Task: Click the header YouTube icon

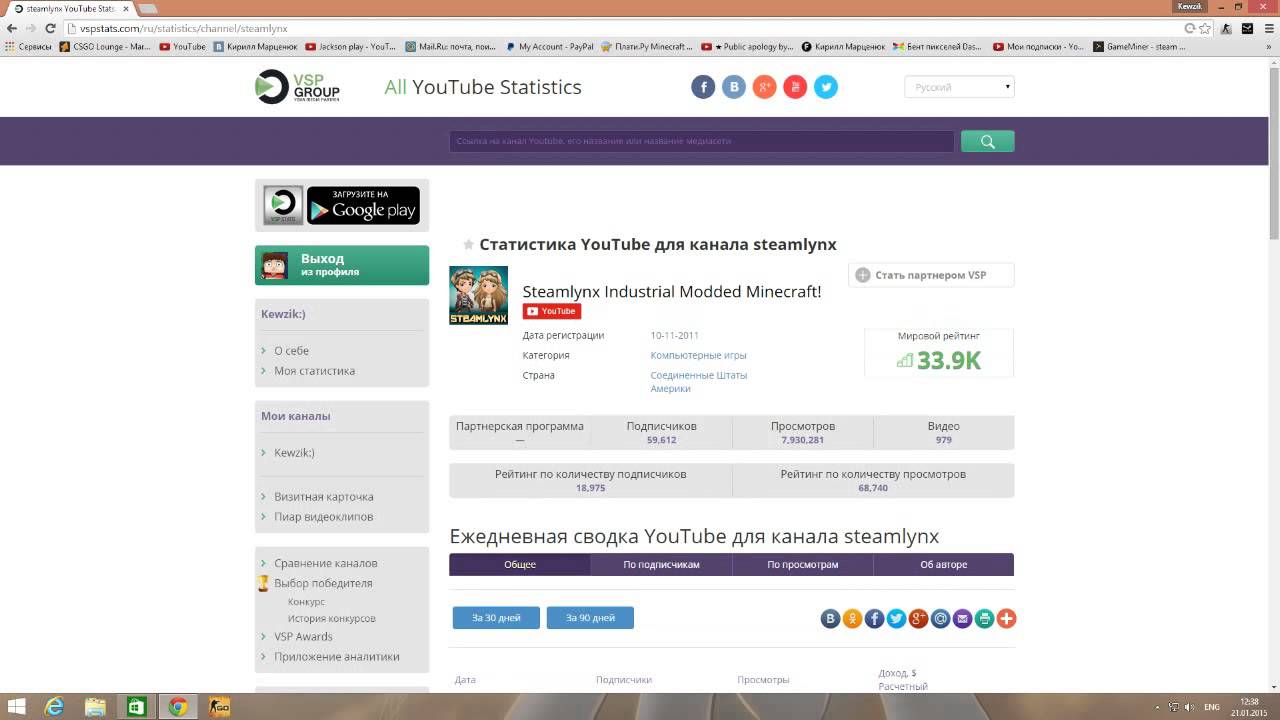Action: [x=795, y=87]
